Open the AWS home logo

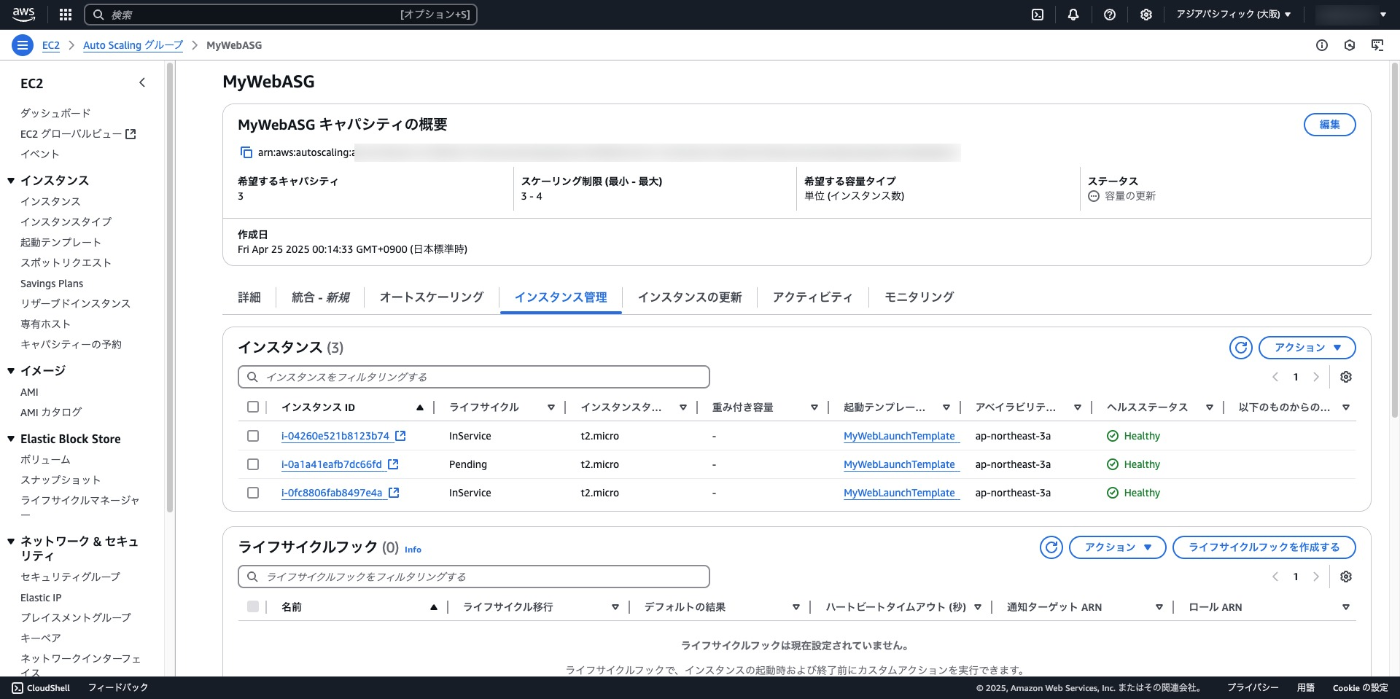pos(24,14)
